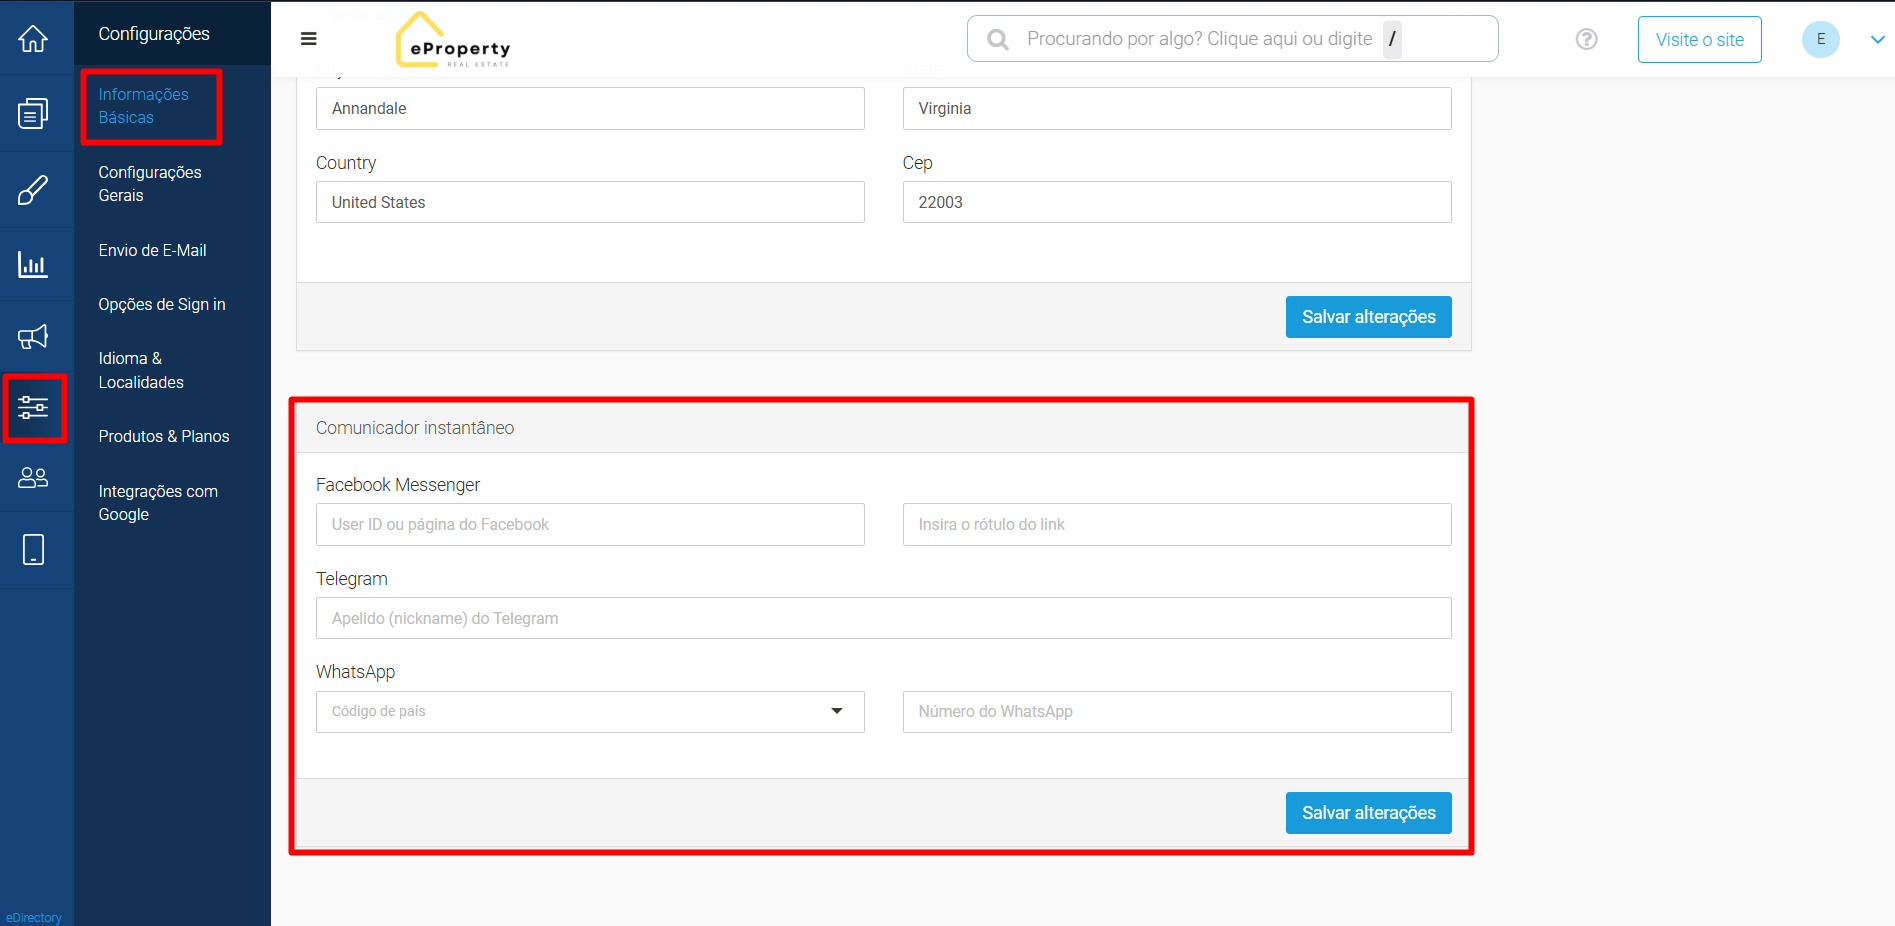Open Produtos & Planos settings
The height and width of the screenshot is (926, 1895).
[164, 436]
